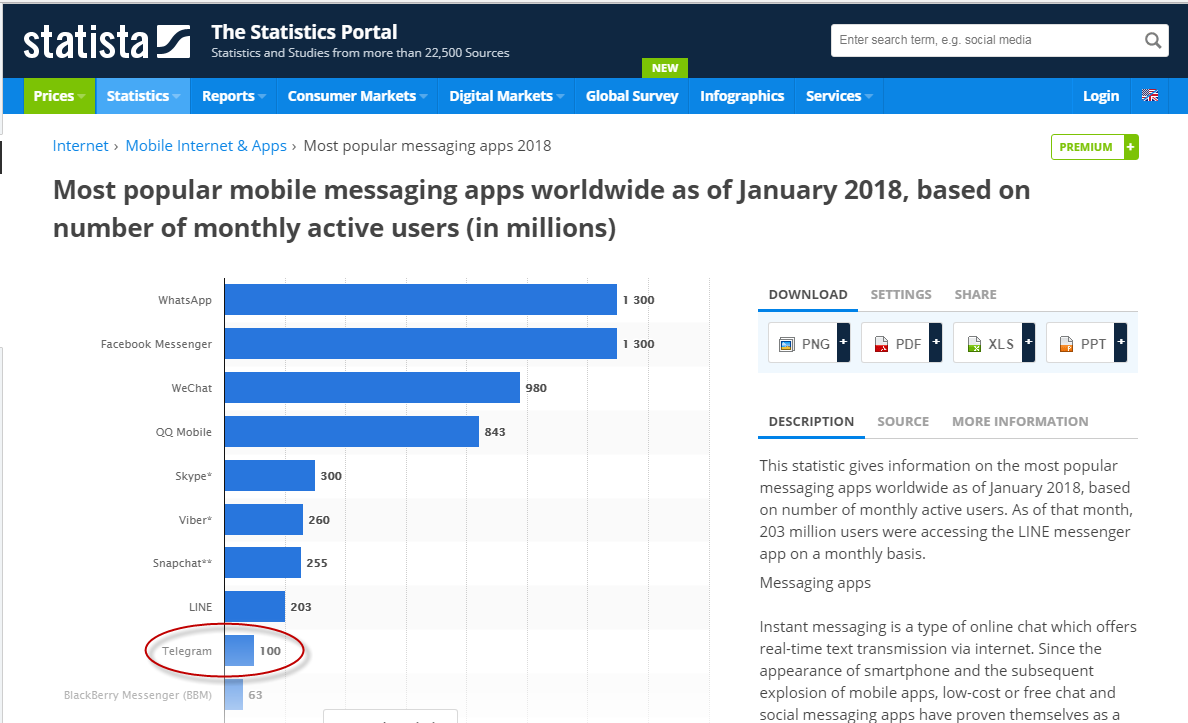Open the Digital Markets dropdown
The width and height of the screenshot is (1188, 723).
tap(506, 96)
